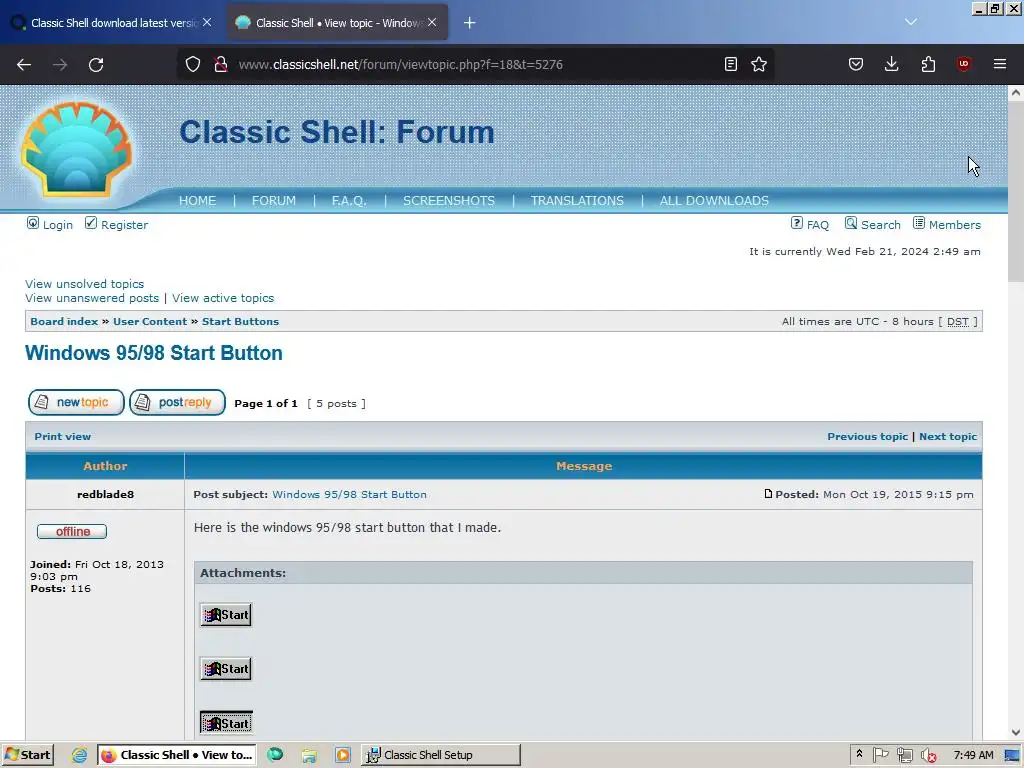Open the Save to Pocket icon
This screenshot has width=1024, height=768.
click(856, 64)
